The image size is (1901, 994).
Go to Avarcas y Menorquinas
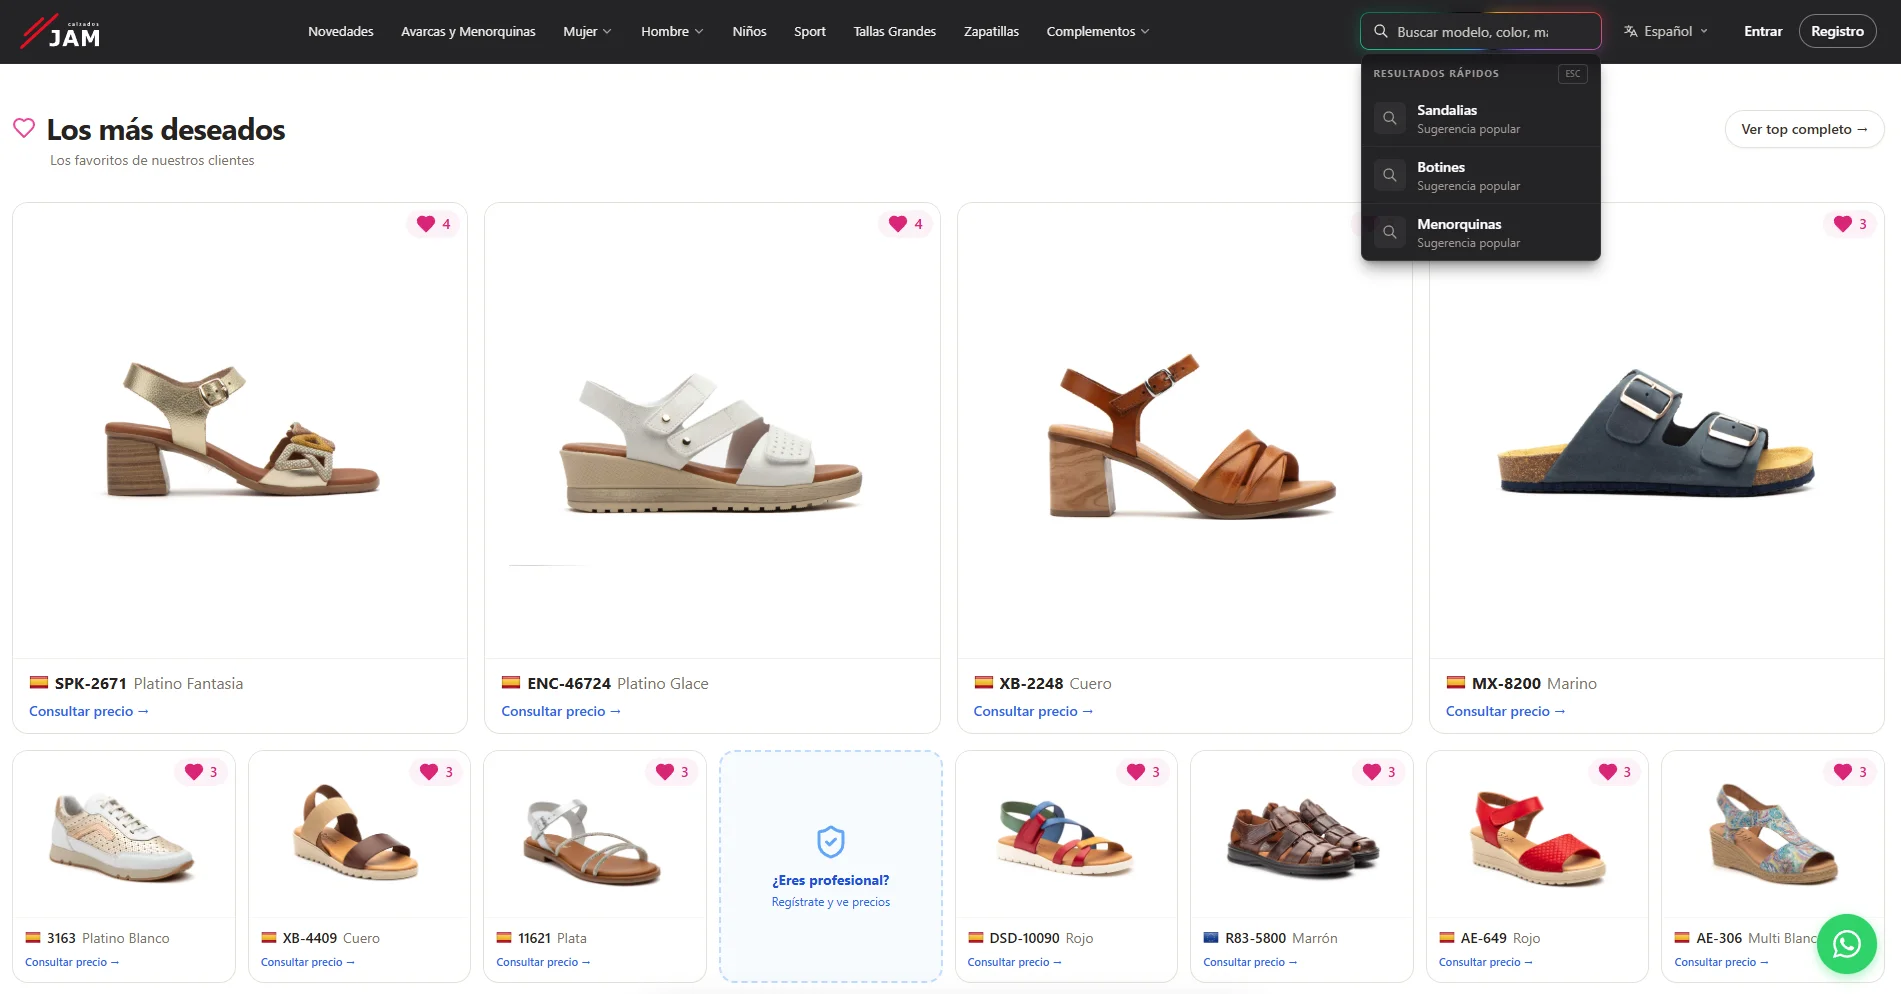point(468,31)
